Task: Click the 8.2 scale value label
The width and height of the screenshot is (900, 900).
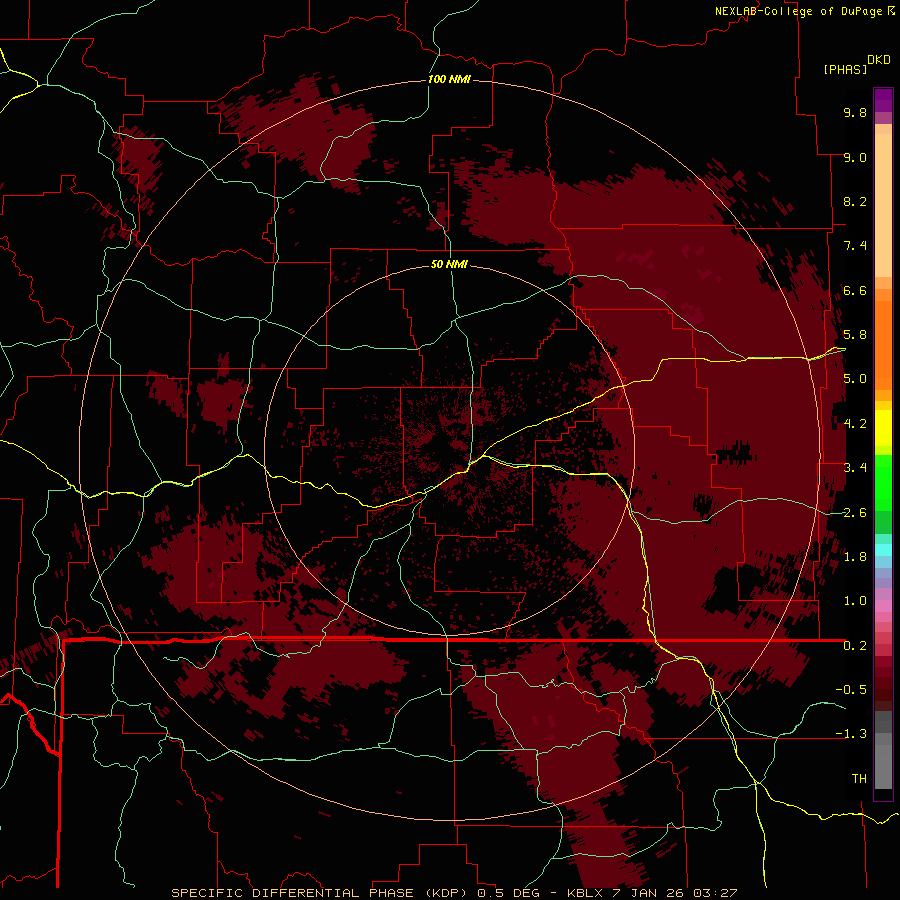Action: [855, 201]
